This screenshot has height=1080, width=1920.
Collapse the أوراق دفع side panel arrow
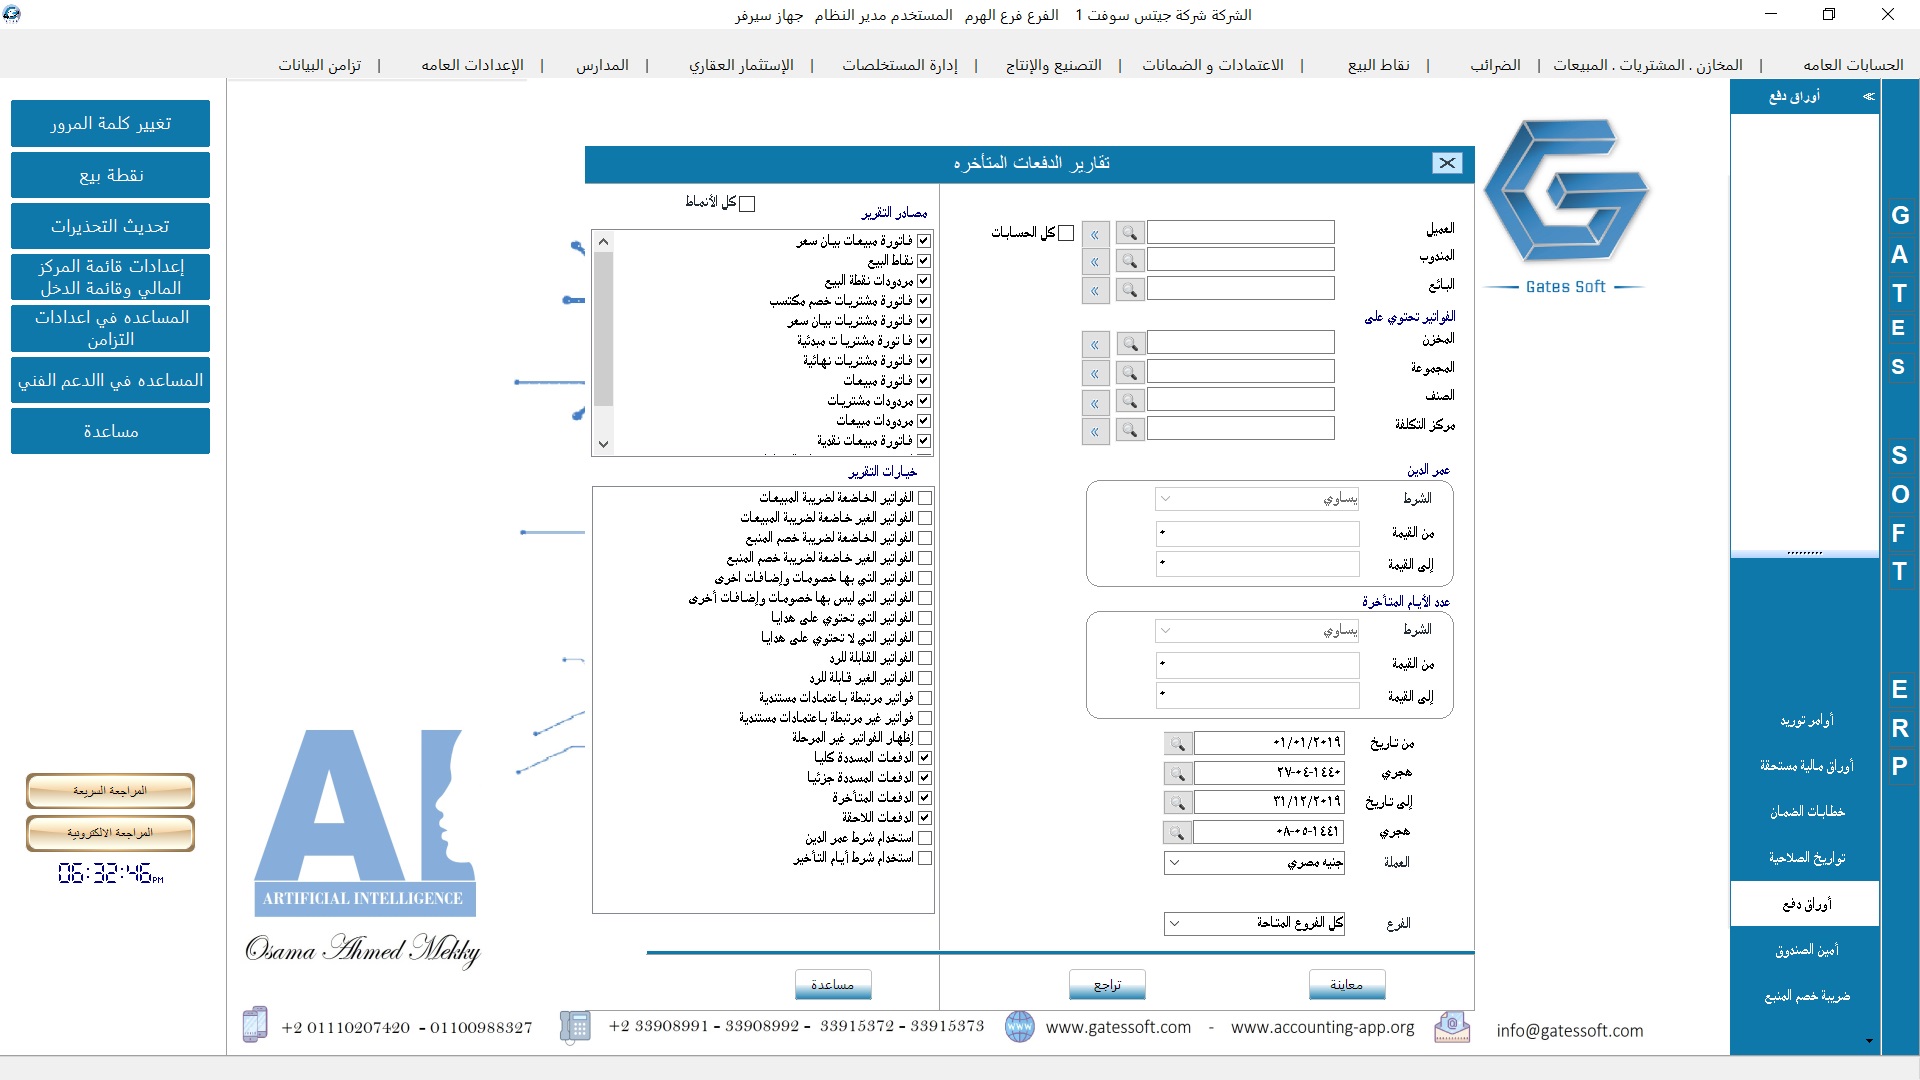pyautogui.click(x=1868, y=96)
